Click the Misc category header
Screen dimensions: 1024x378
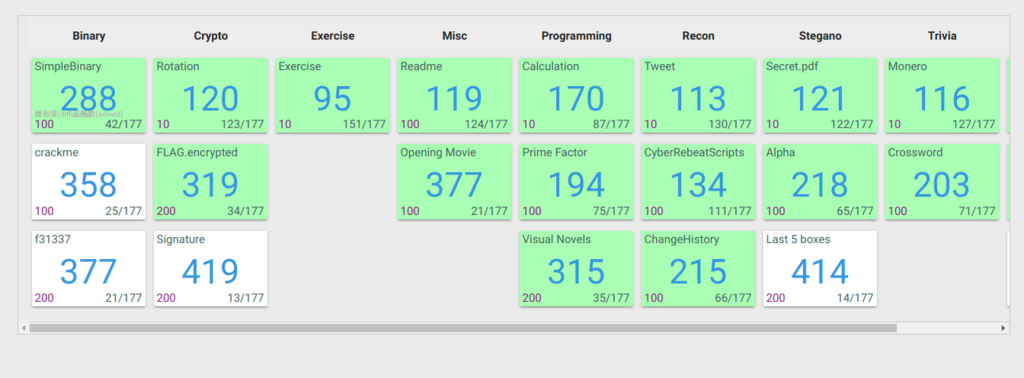(x=455, y=36)
